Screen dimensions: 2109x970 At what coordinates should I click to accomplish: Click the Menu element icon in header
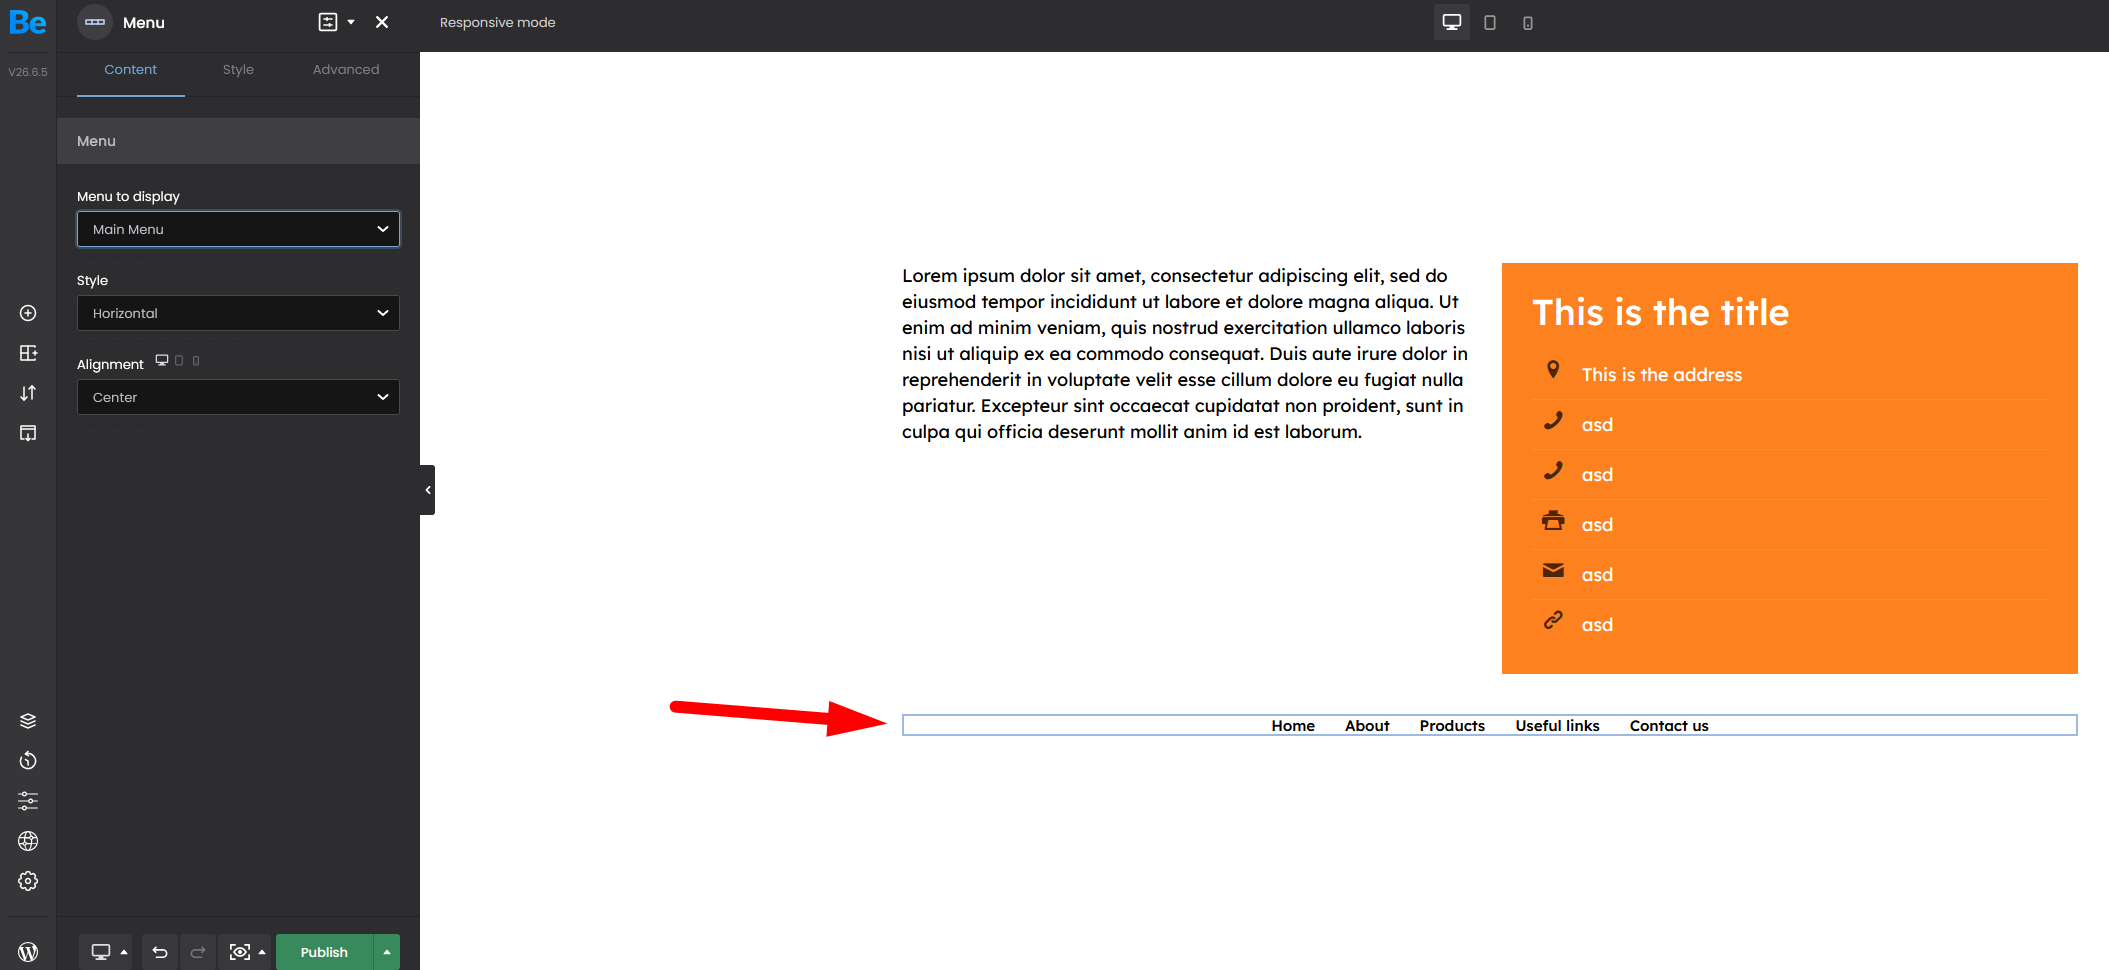(95, 22)
